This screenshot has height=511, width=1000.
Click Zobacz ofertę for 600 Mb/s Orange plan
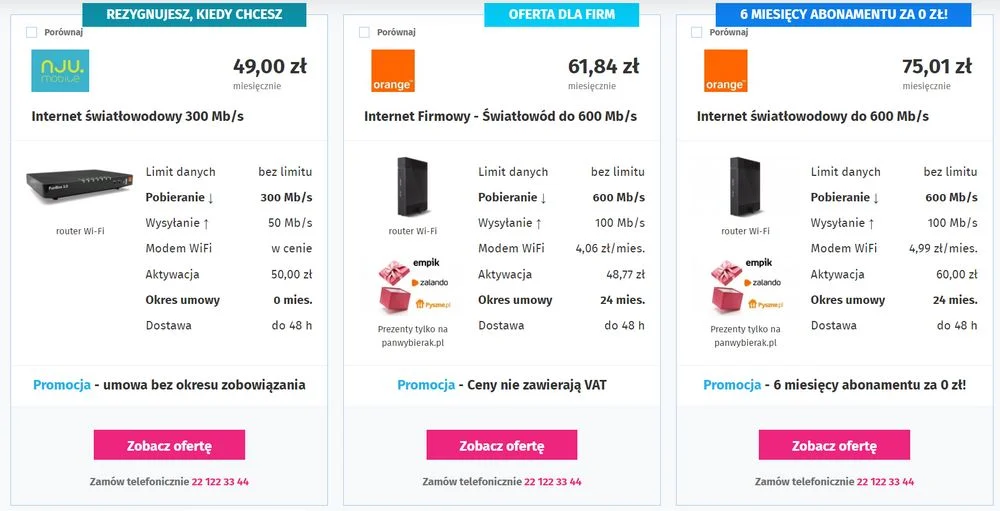coord(834,445)
